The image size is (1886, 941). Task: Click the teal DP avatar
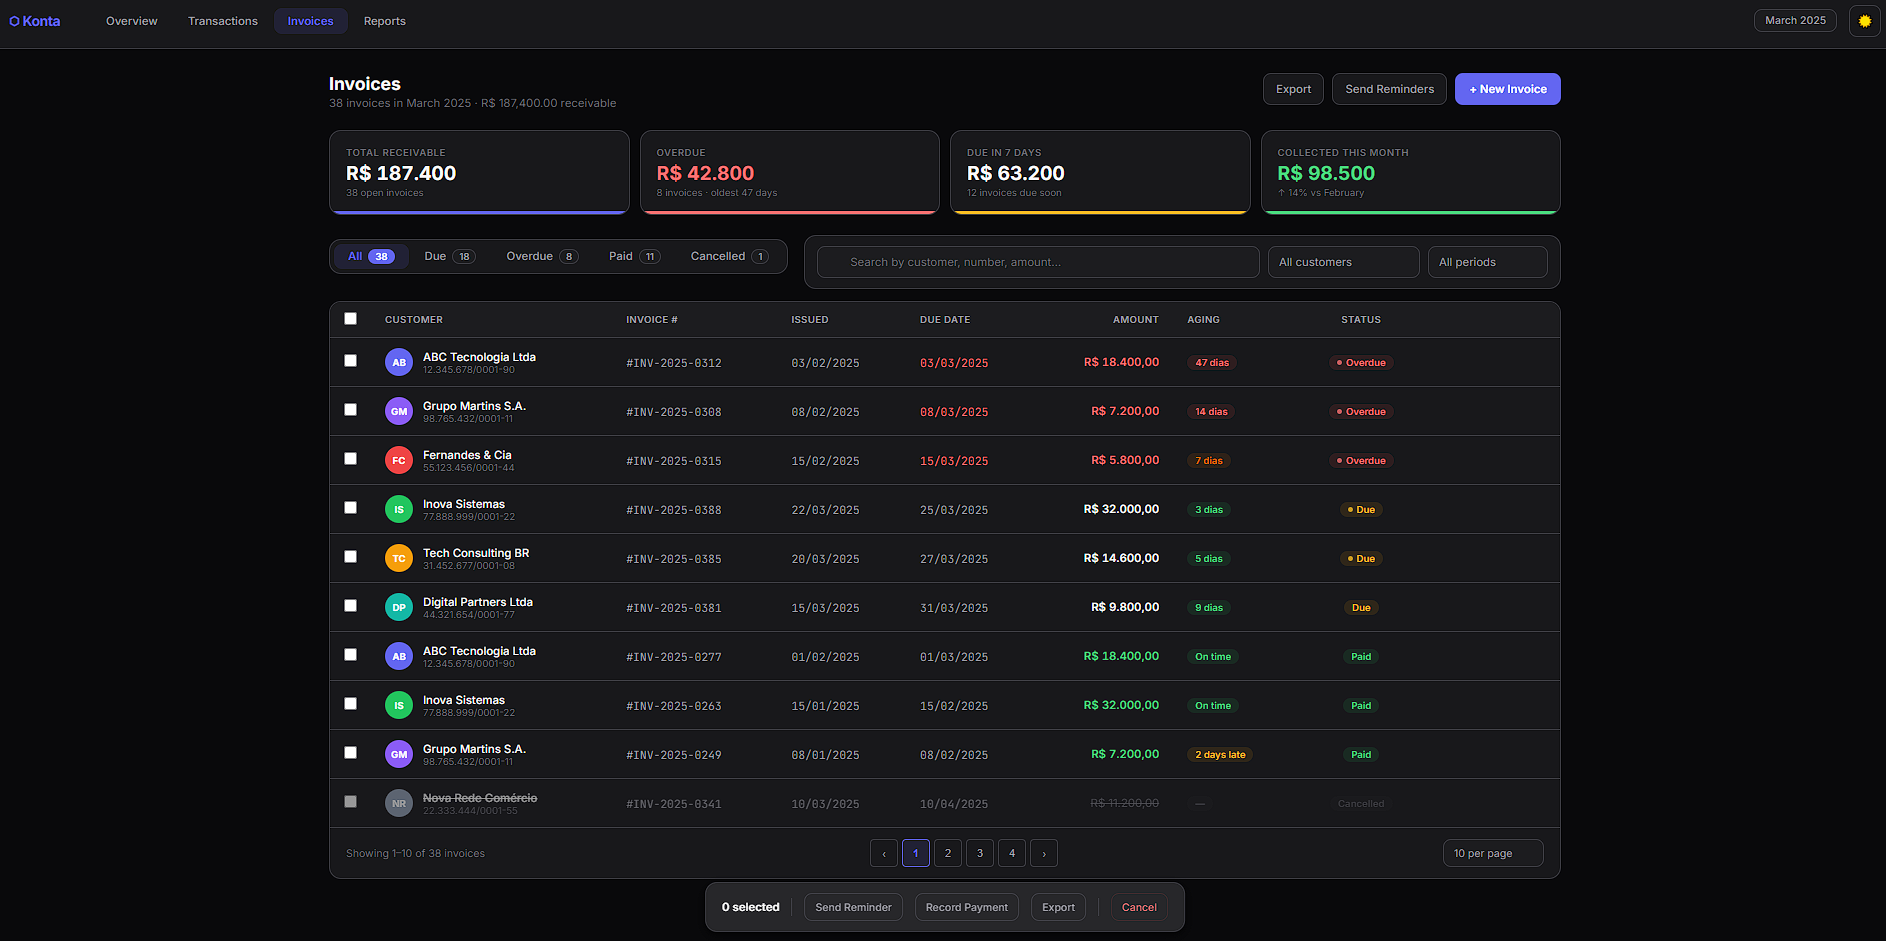pos(399,607)
